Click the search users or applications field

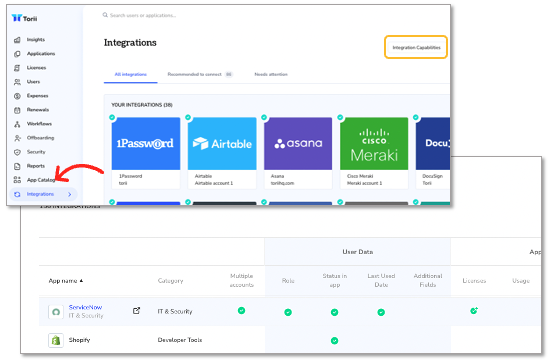point(143,15)
